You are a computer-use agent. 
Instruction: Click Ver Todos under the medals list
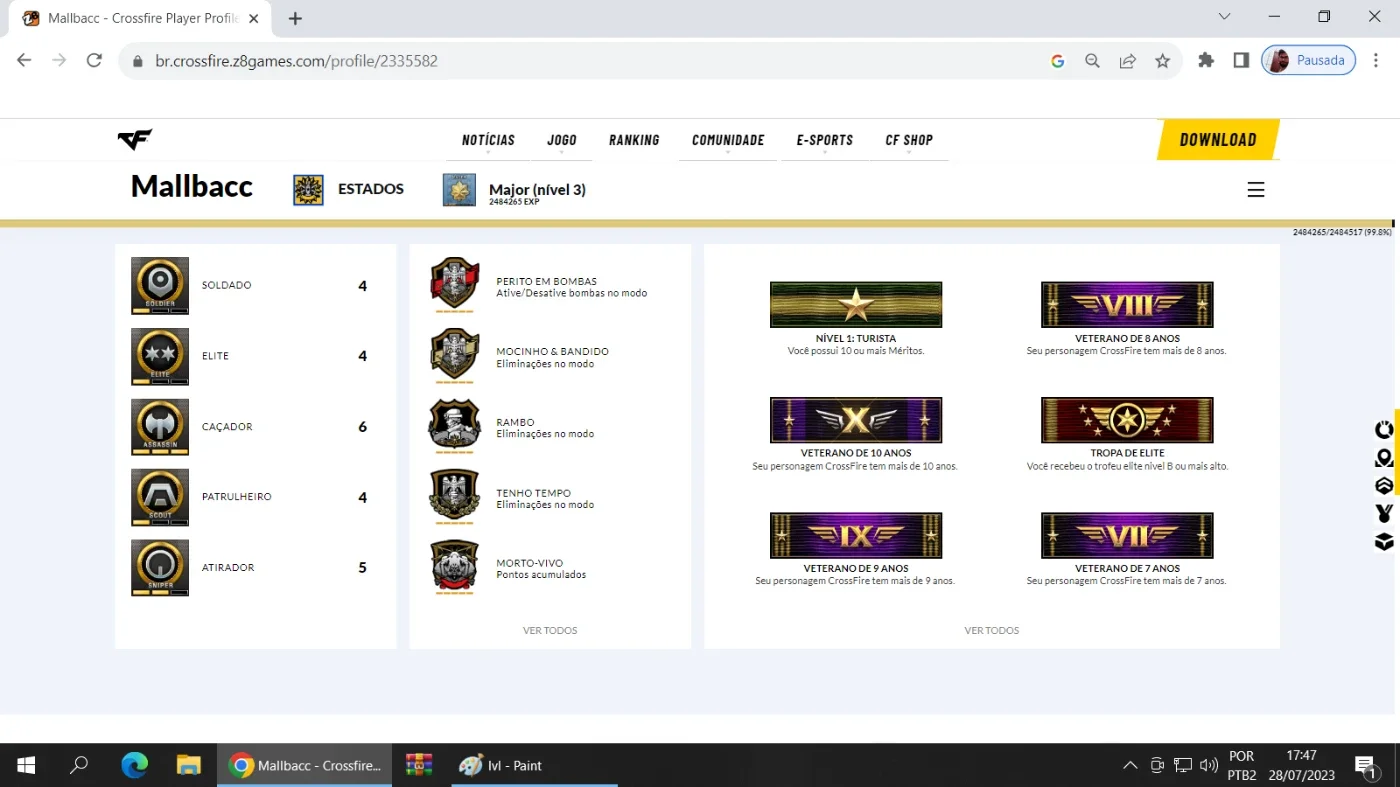[550, 631]
